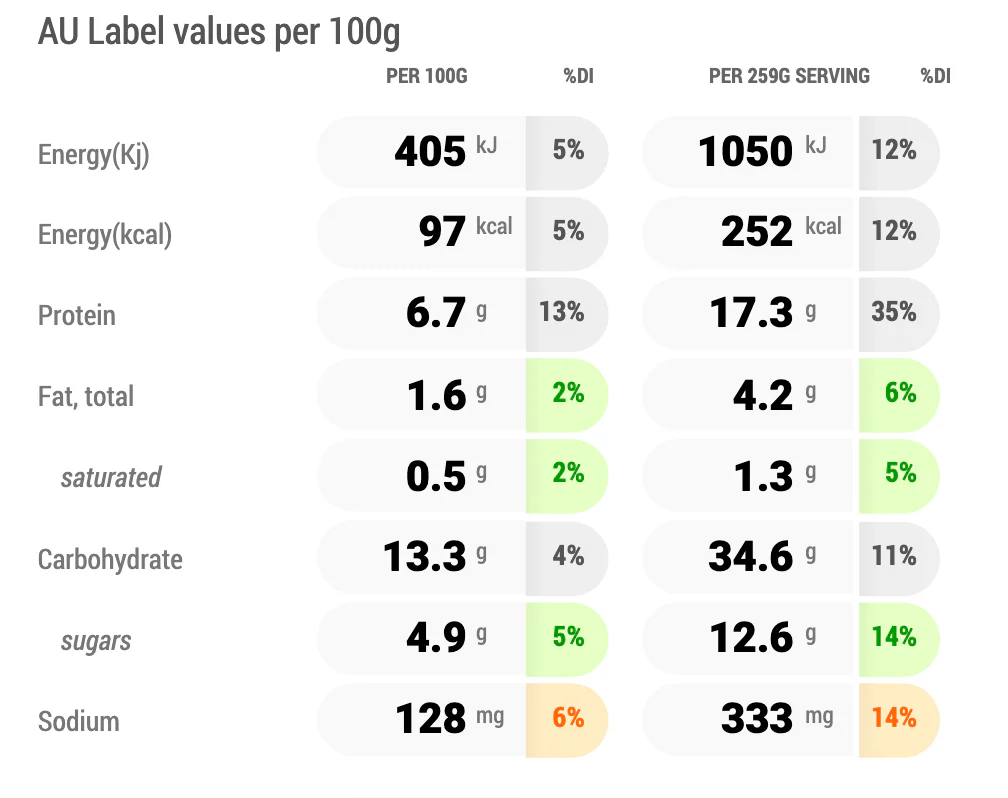Click the Energy(Kj) 405 kJ value
Image resolution: width=1008 pixels, height=798 pixels.
[x=446, y=152]
